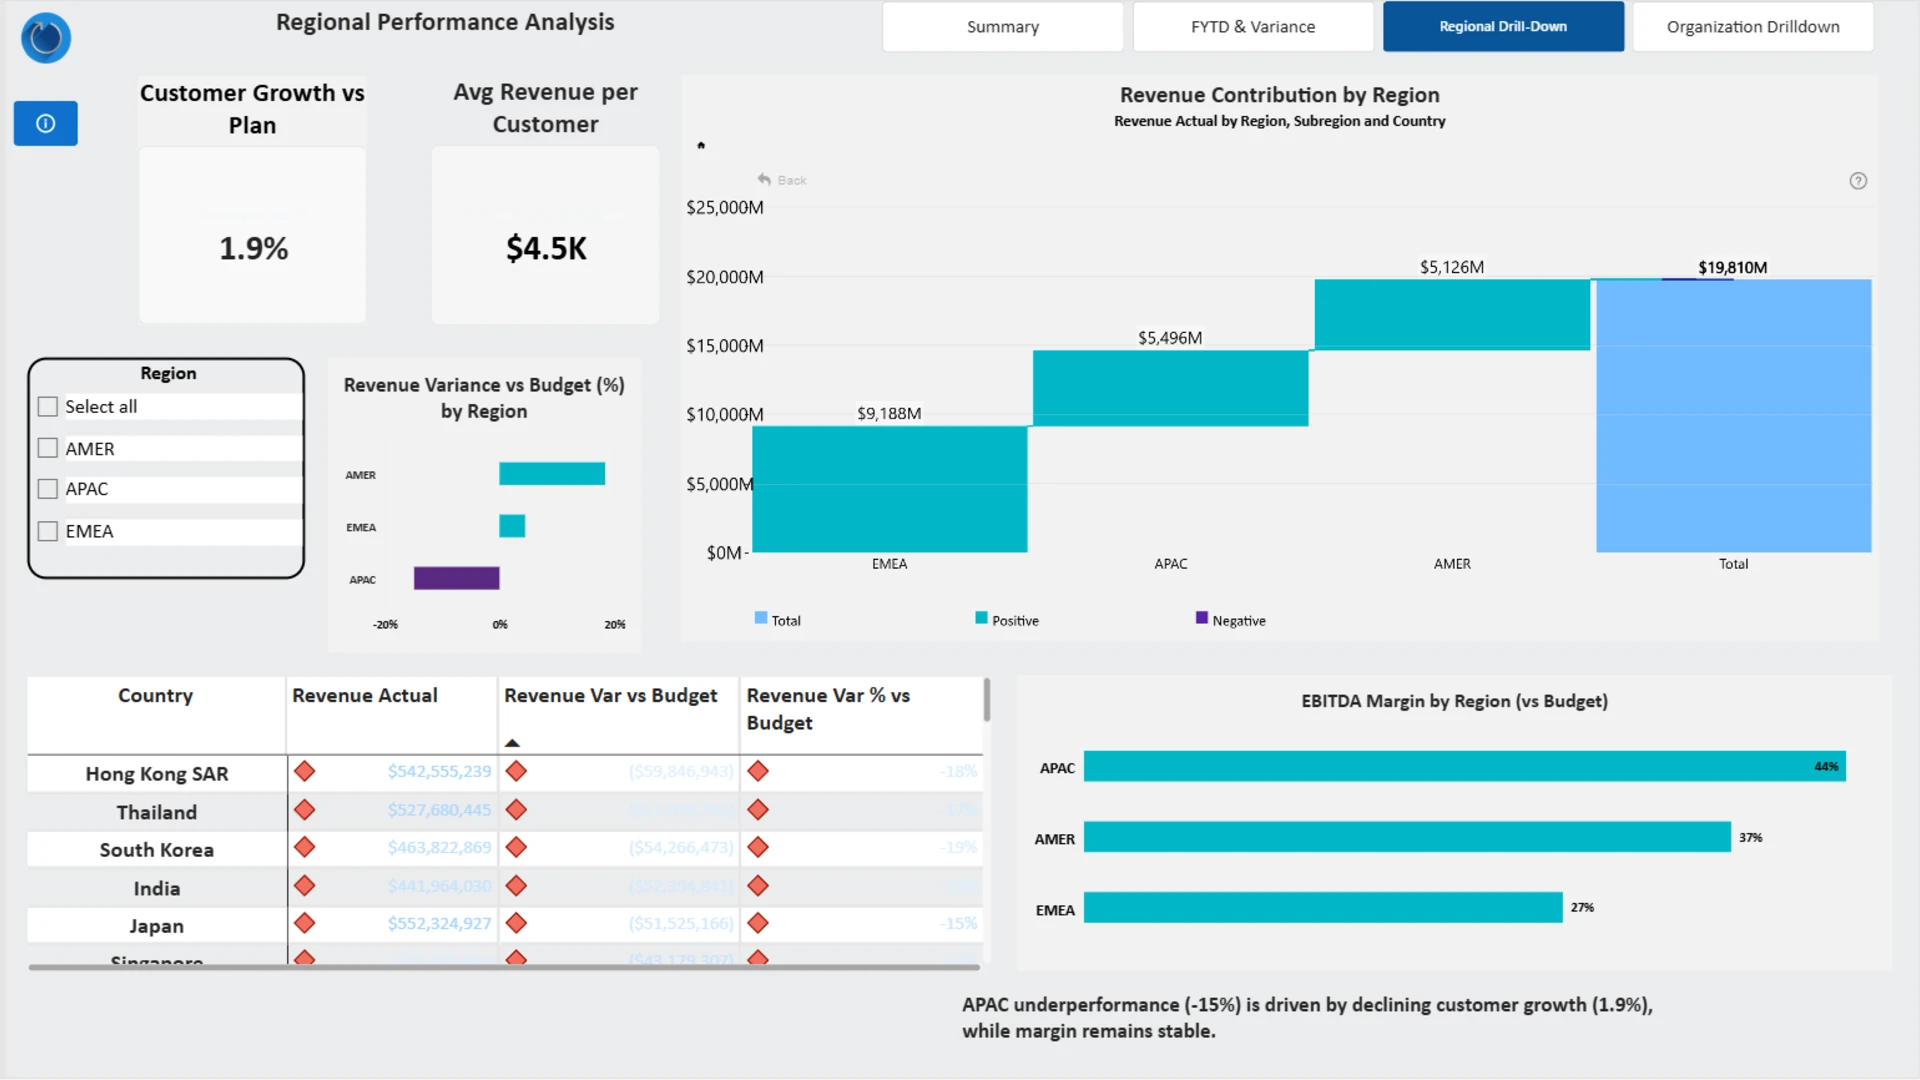Open the blue info button

point(45,123)
